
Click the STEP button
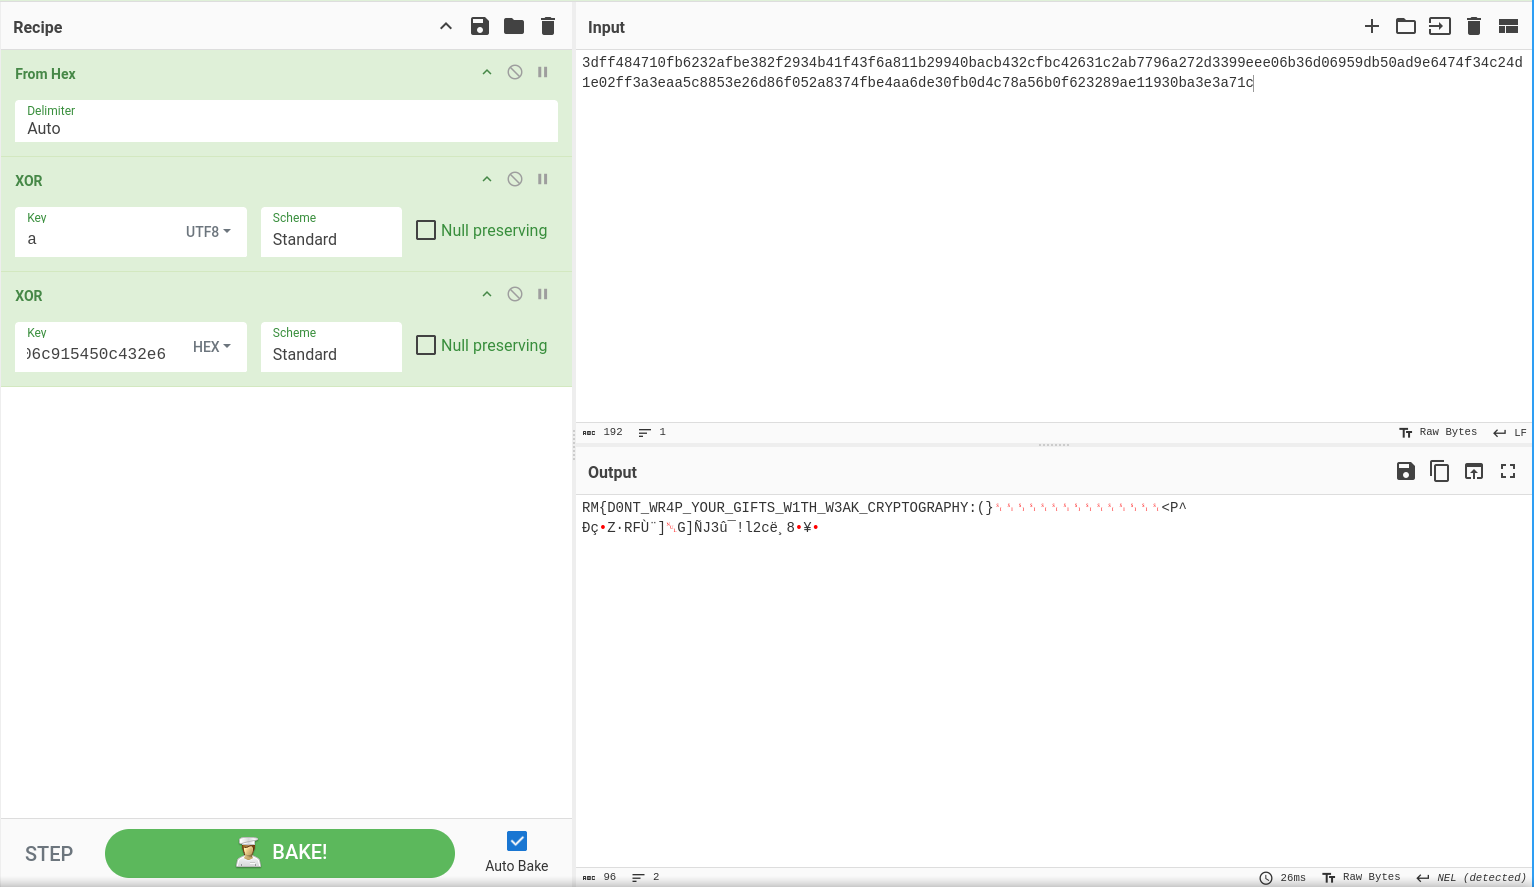(x=49, y=854)
